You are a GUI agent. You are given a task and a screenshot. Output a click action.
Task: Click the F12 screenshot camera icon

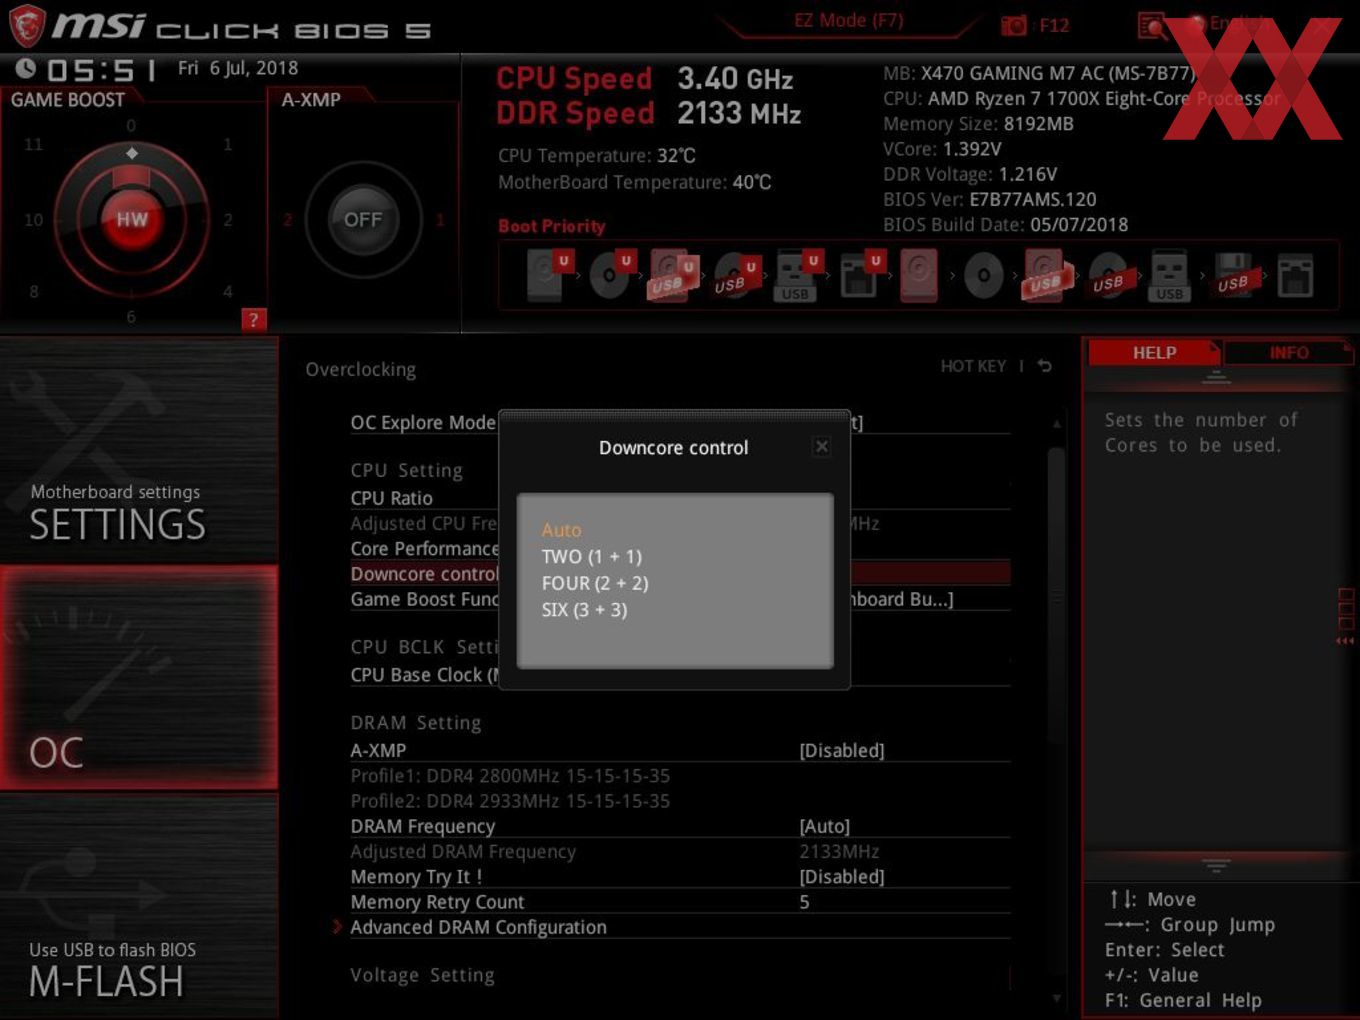point(1013,25)
